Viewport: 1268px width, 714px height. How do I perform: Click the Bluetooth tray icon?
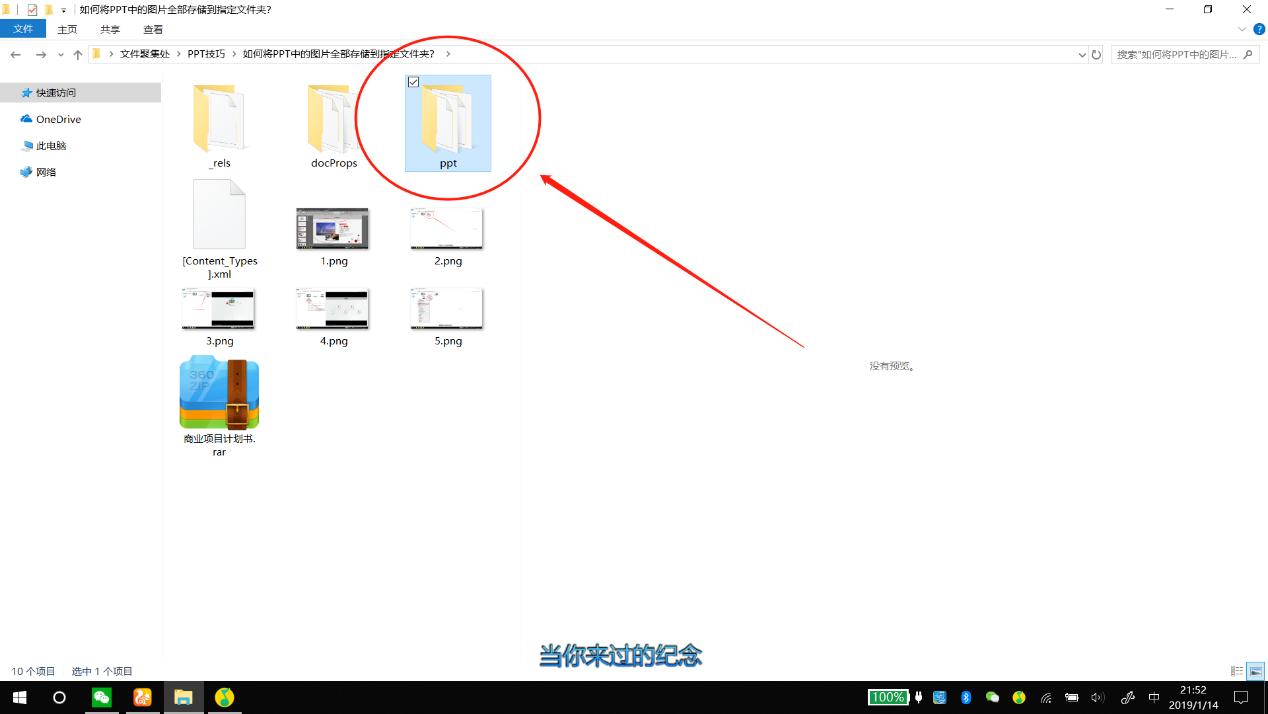966,697
